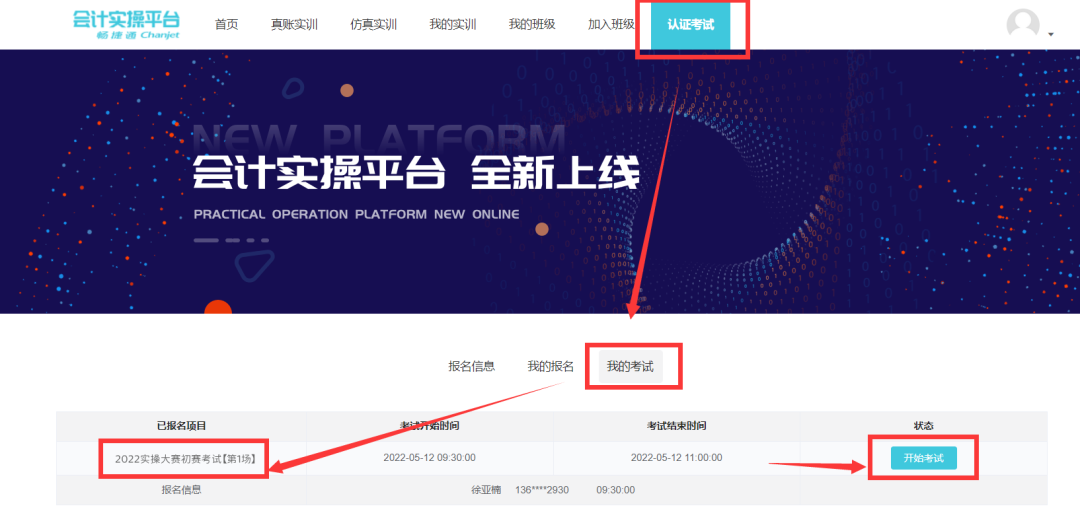1080x529 pixels.
Task: Click the longest dash indicator under the banner subtitle
Action: (x=205, y=240)
